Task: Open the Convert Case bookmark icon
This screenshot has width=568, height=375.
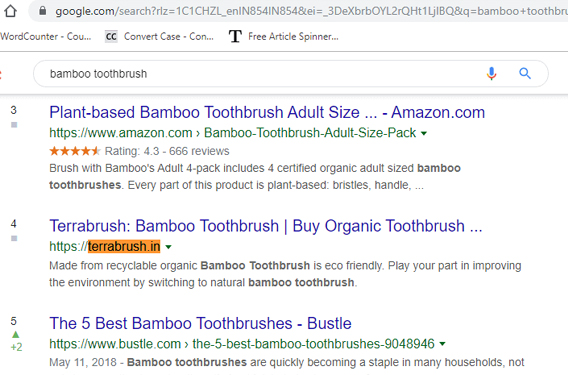Action: (111, 37)
